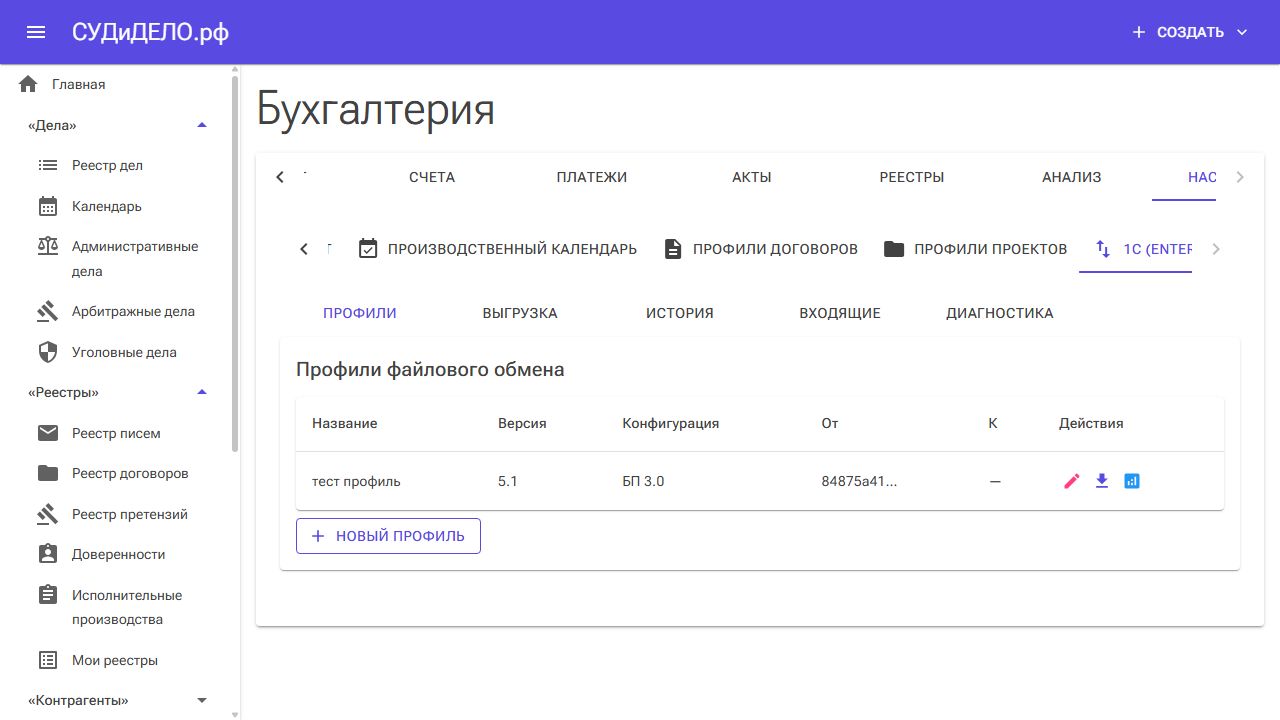Open the ПРОИЗВОДСТВЕННЫЙ КАЛЕНДАРЬ sub-tab

pos(497,248)
